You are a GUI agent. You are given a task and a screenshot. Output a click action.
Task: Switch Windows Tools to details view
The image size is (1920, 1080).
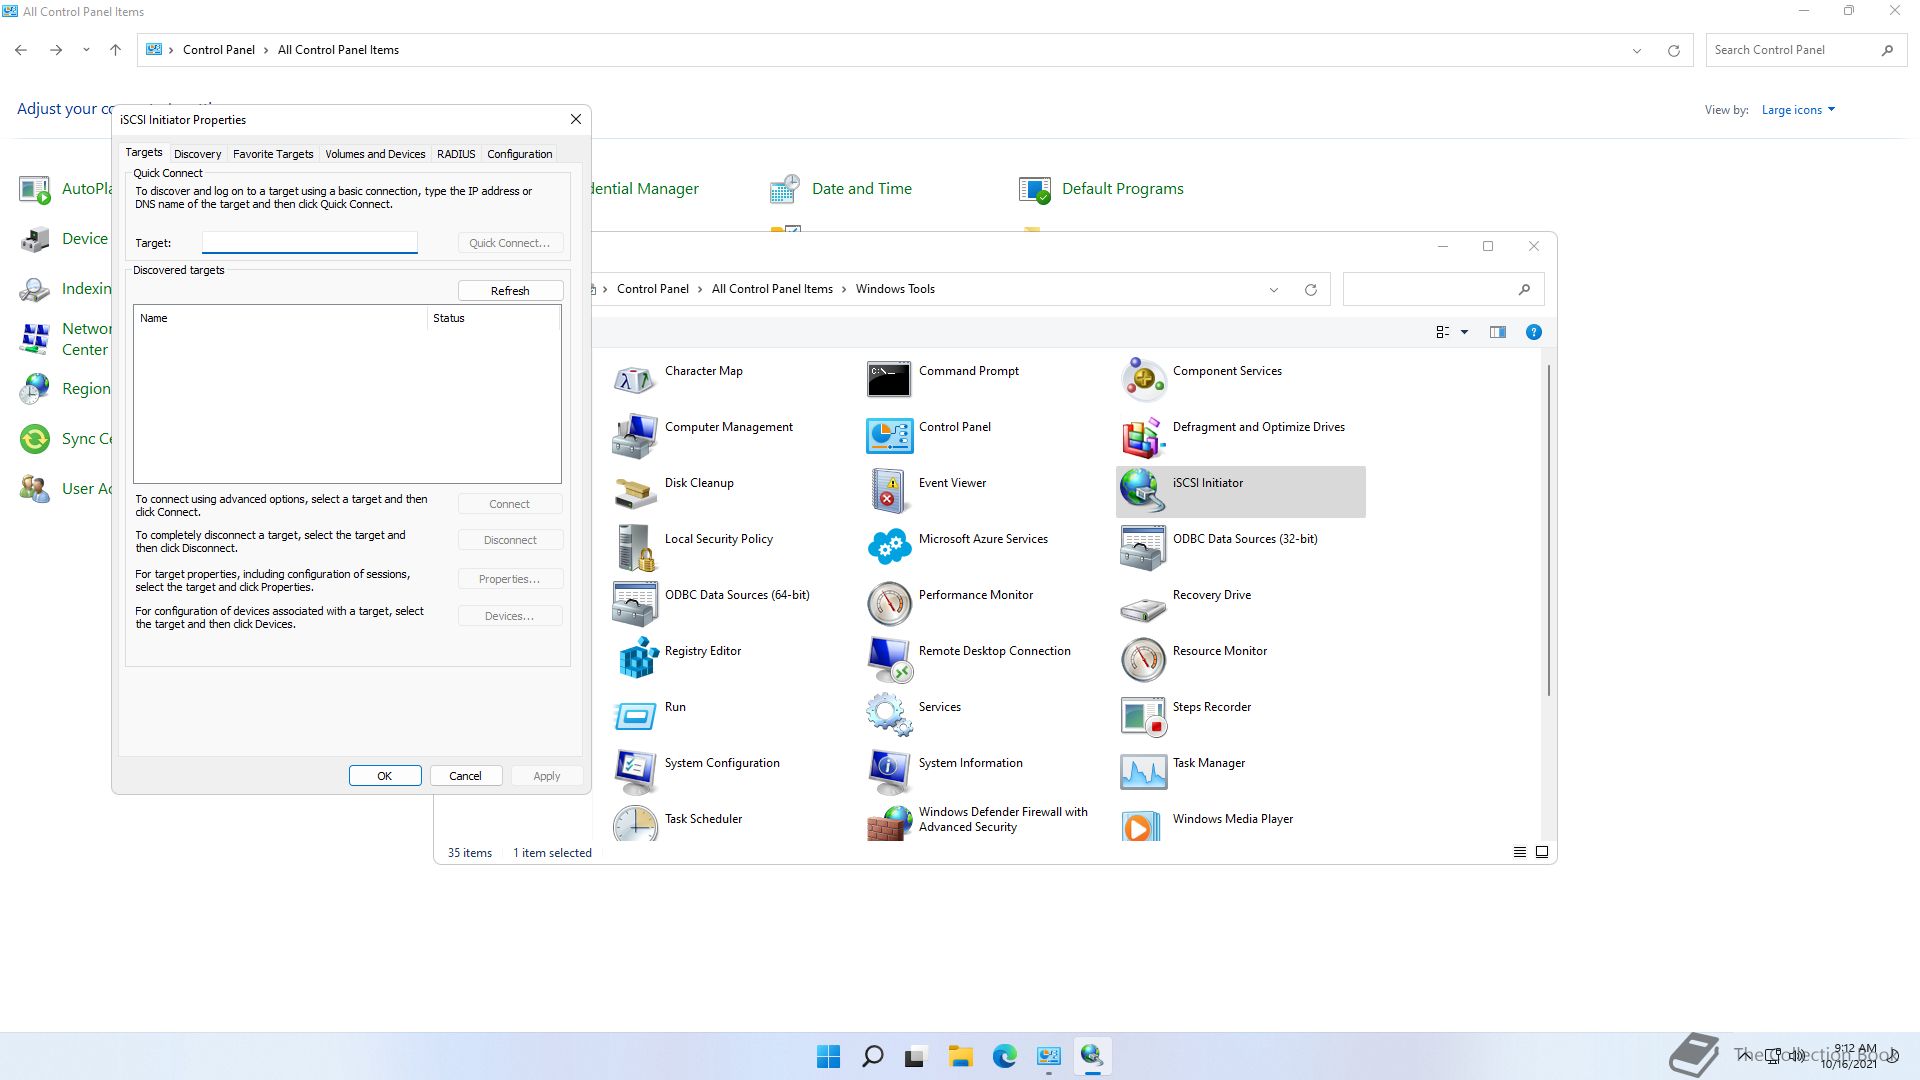(1519, 852)
